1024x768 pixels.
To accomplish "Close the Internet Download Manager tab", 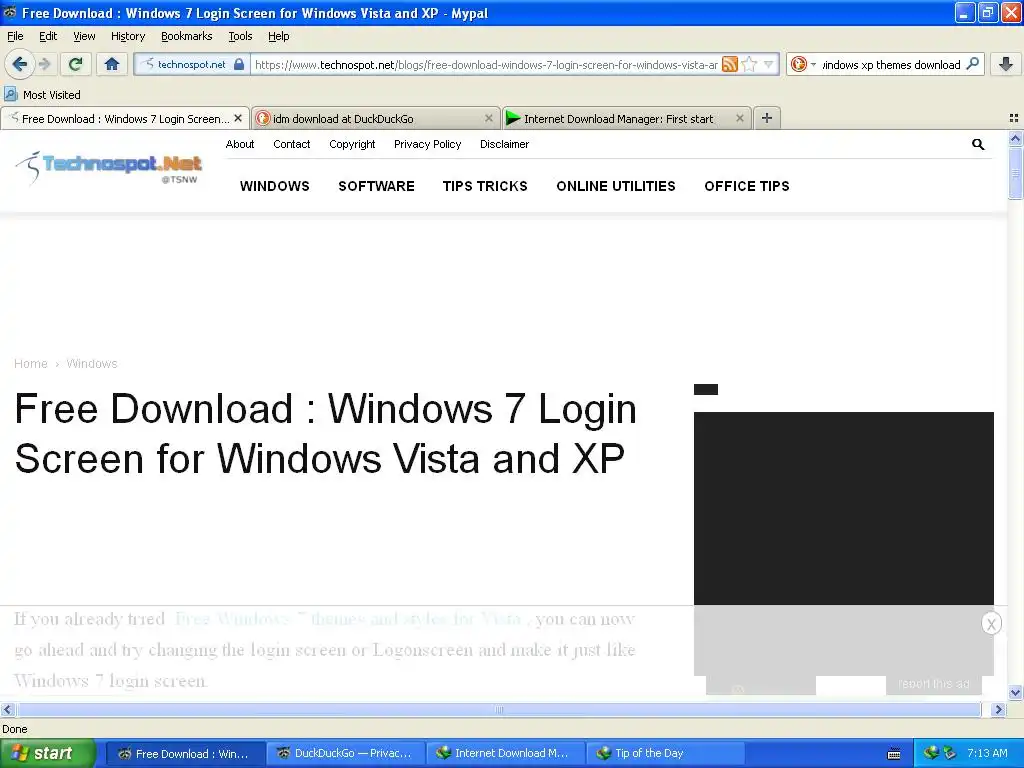I will tap(739, 118).
